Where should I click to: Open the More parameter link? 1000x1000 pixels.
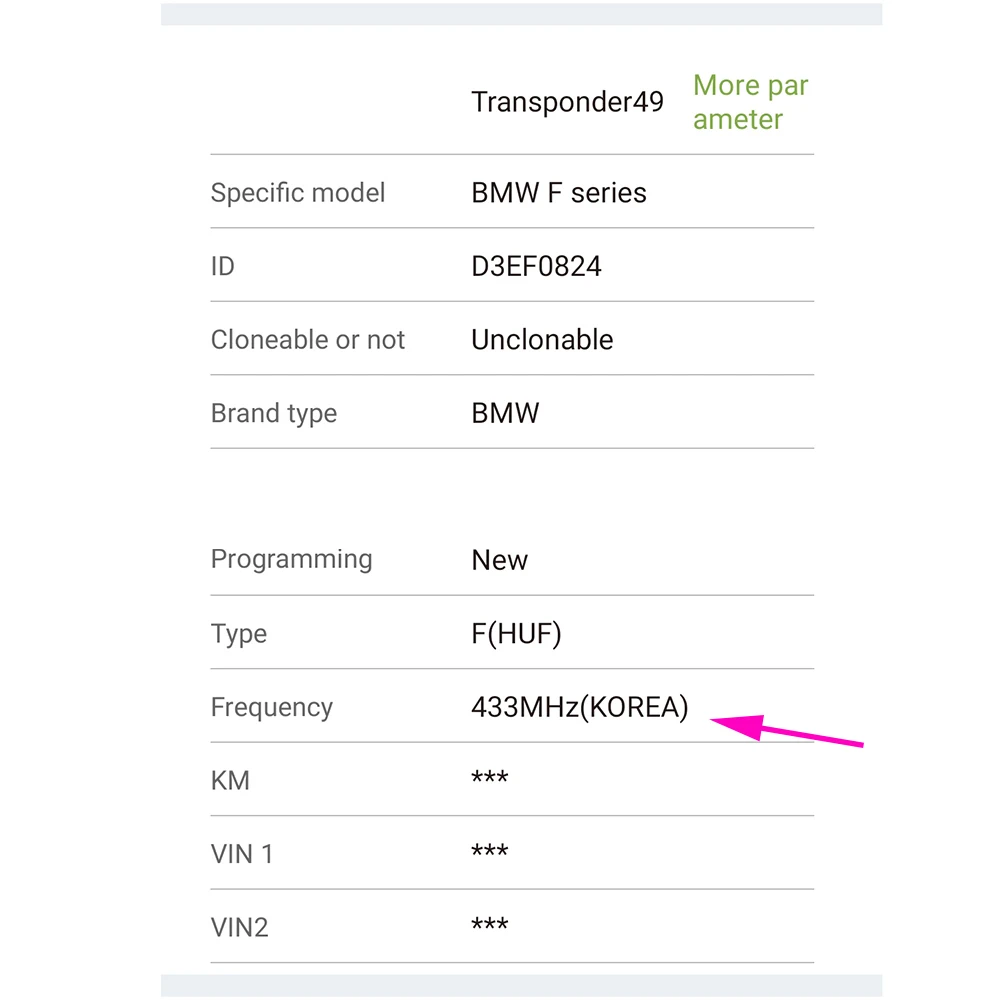tap(750, 102)
